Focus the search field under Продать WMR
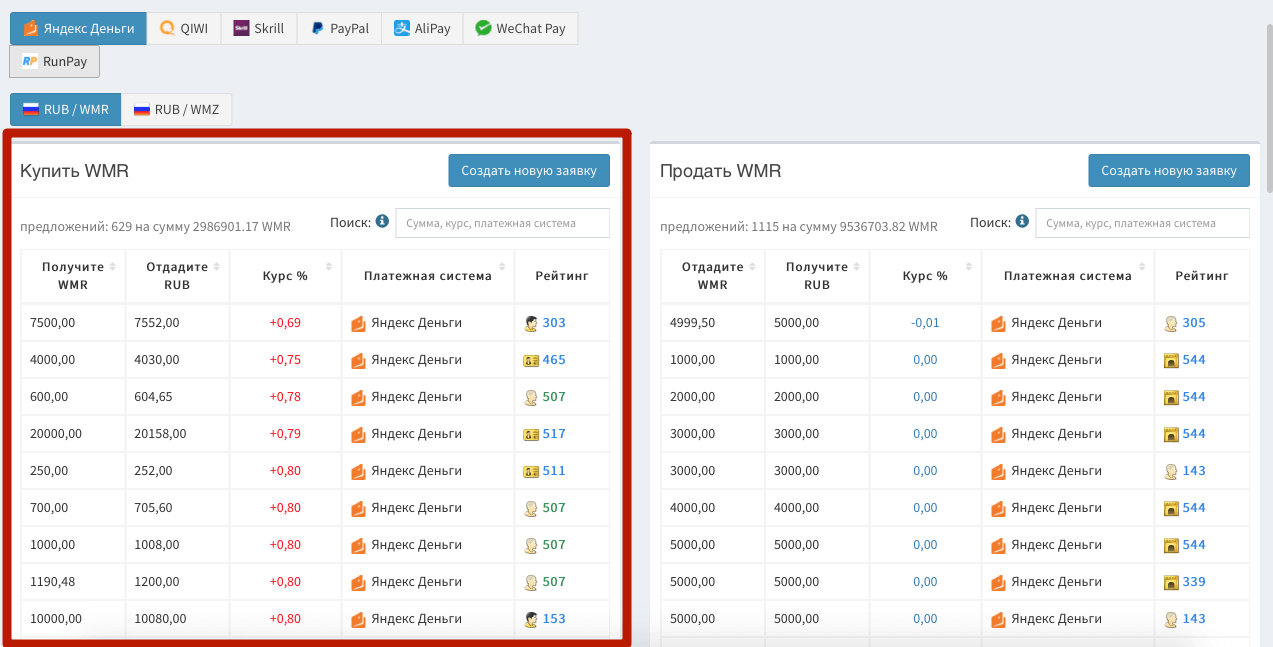Screen dimensions: 1273x647 [1142, 223]
